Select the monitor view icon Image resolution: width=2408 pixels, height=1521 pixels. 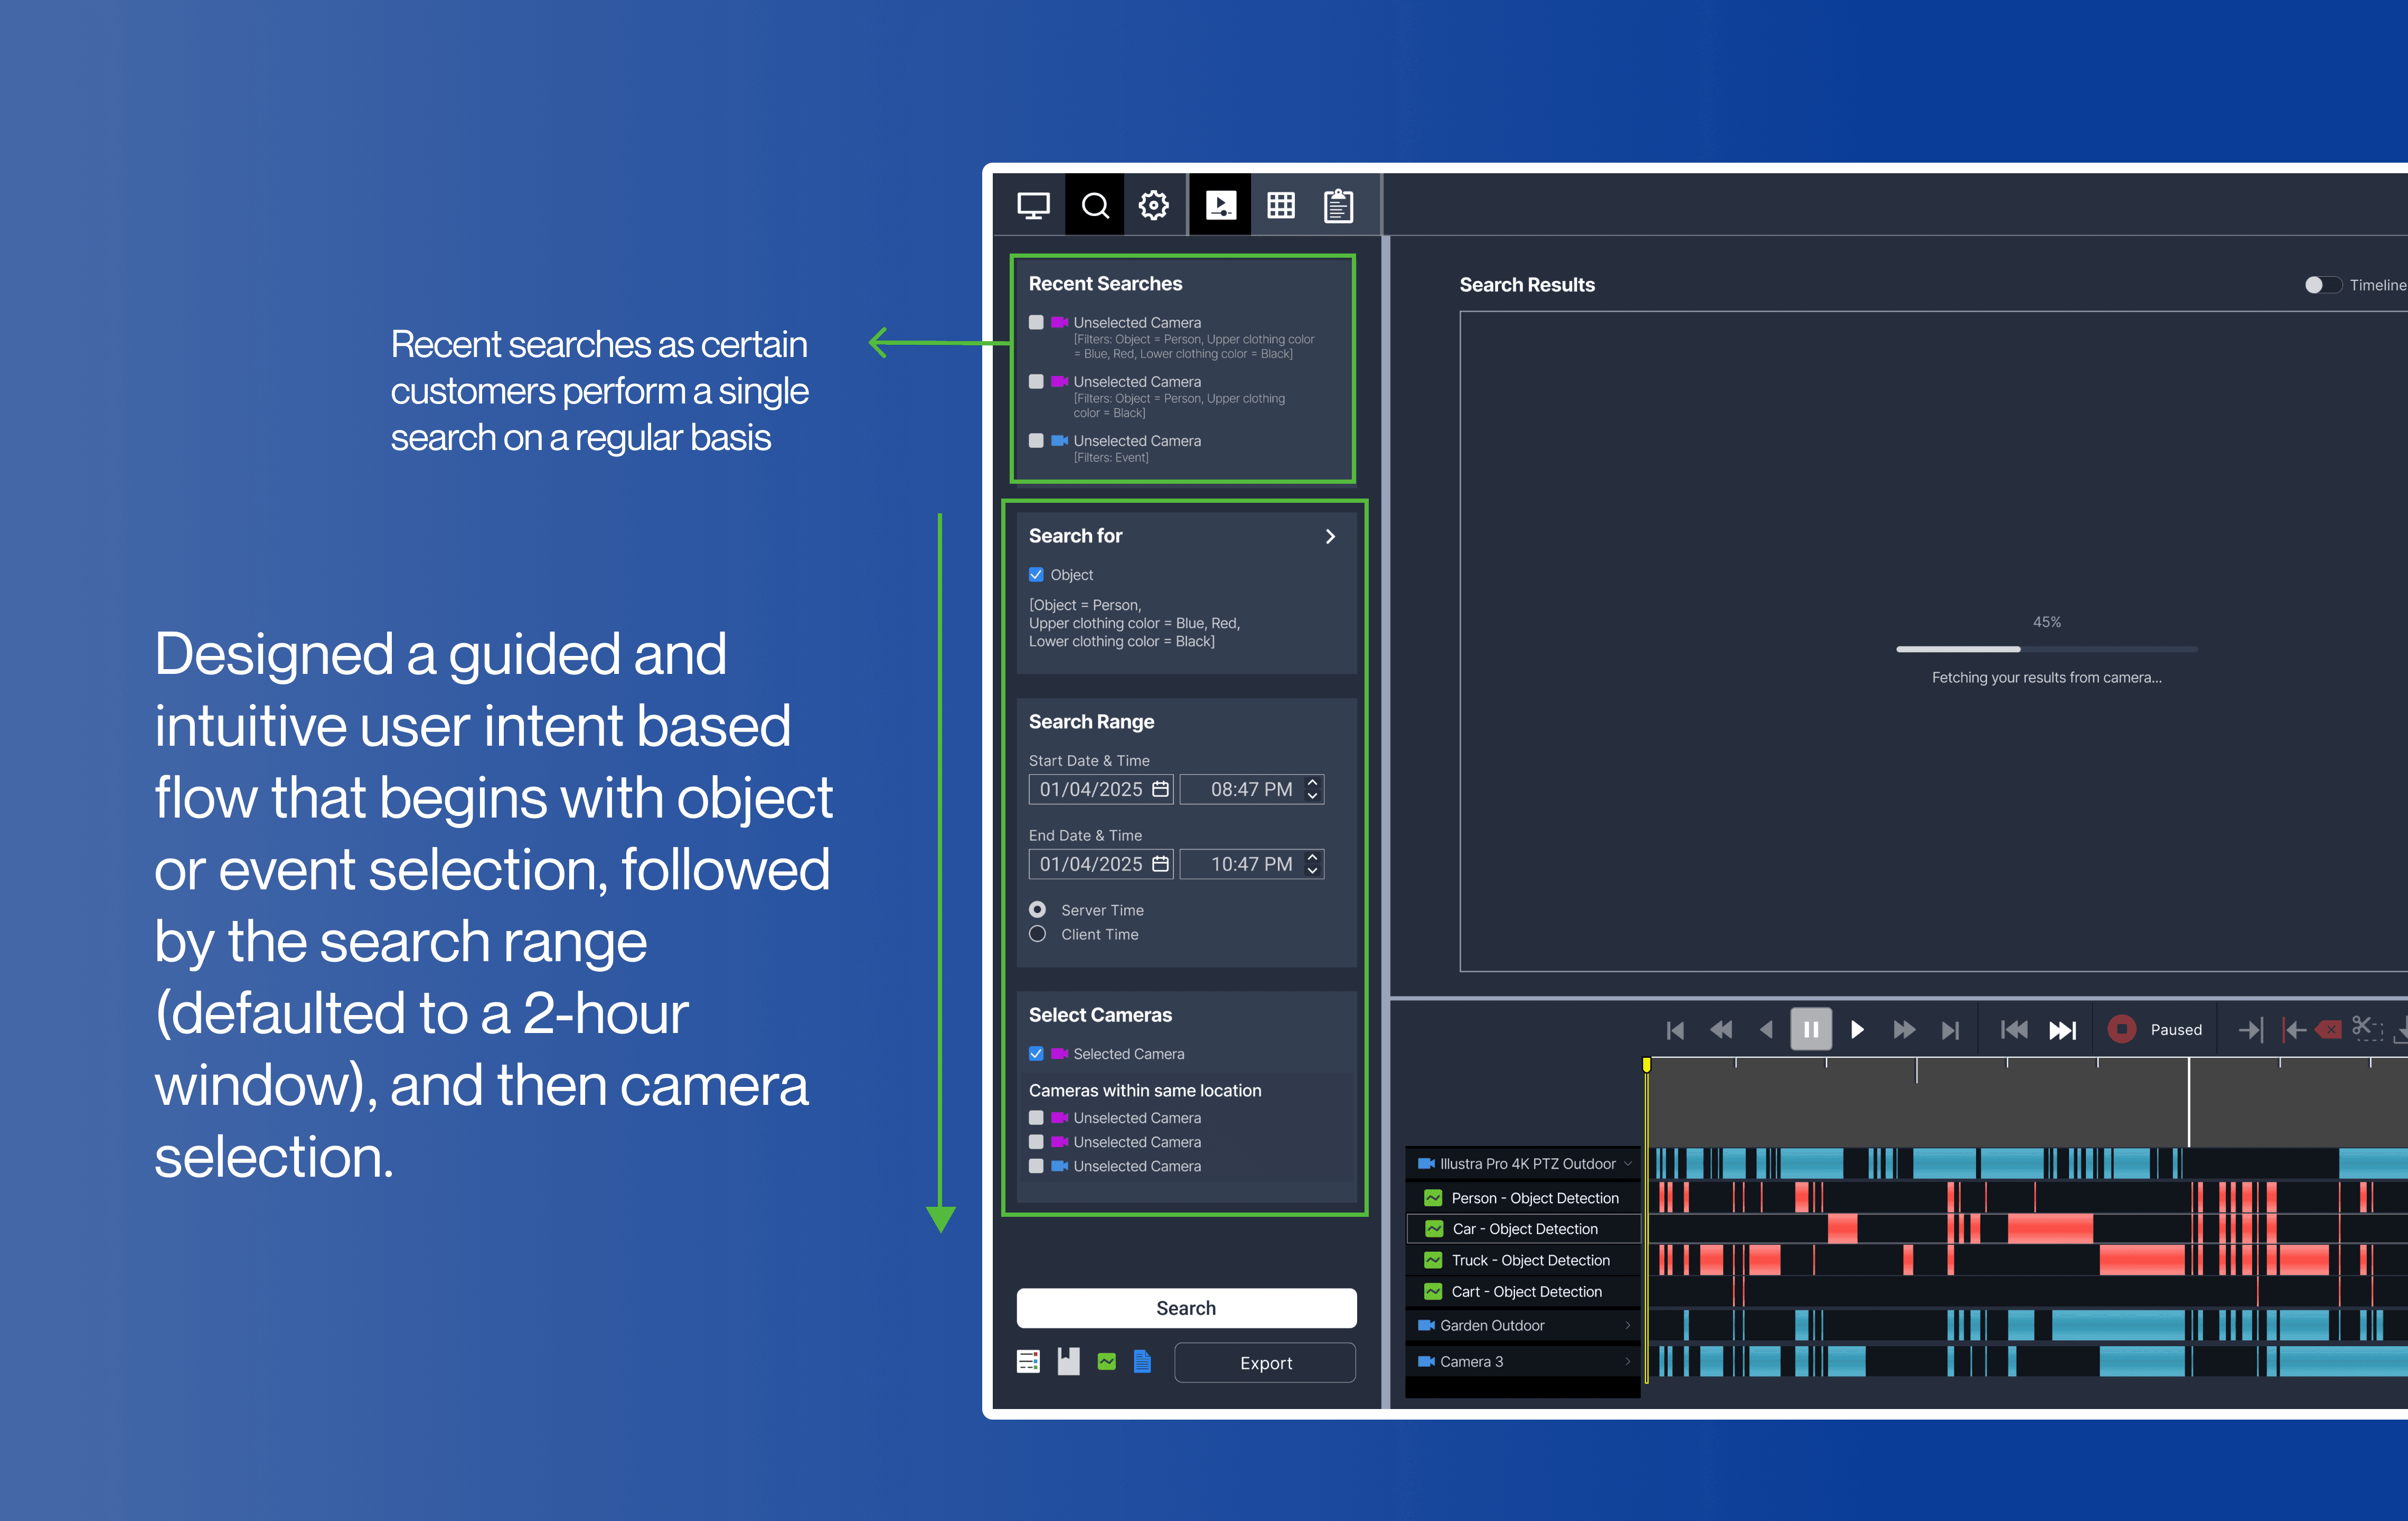click(1033, 206)
